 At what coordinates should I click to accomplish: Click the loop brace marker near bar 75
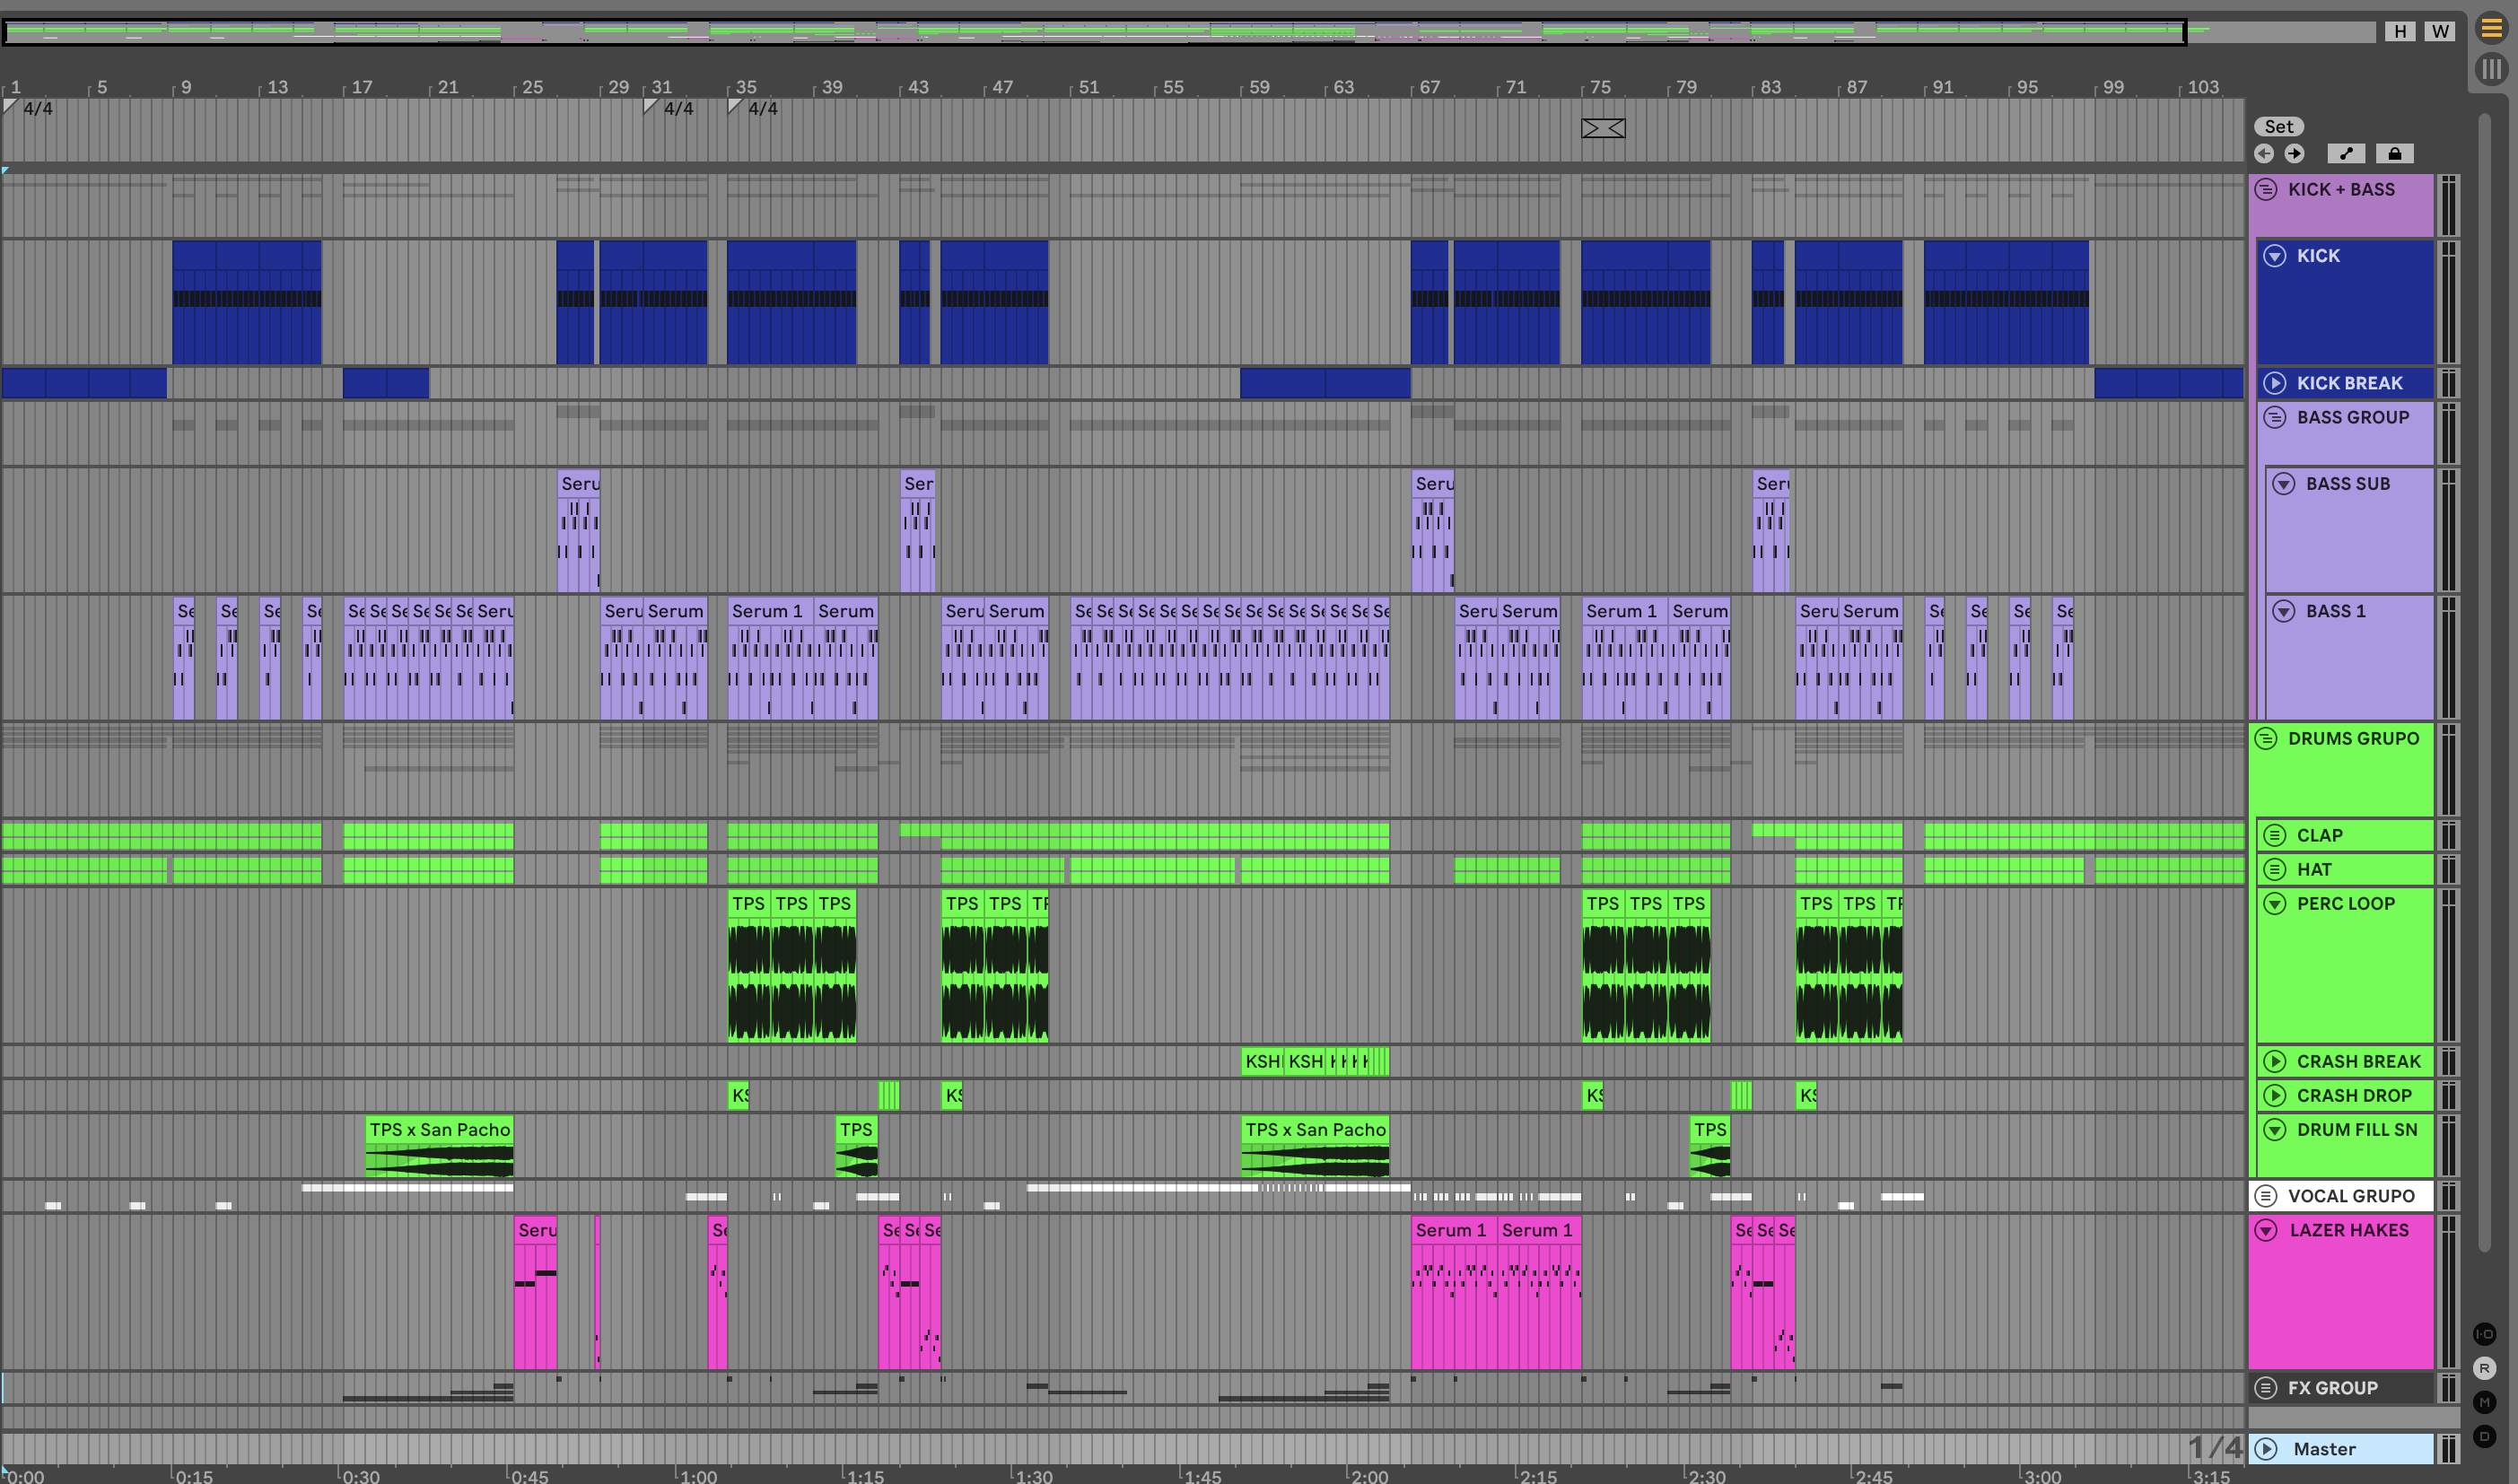1603,128
